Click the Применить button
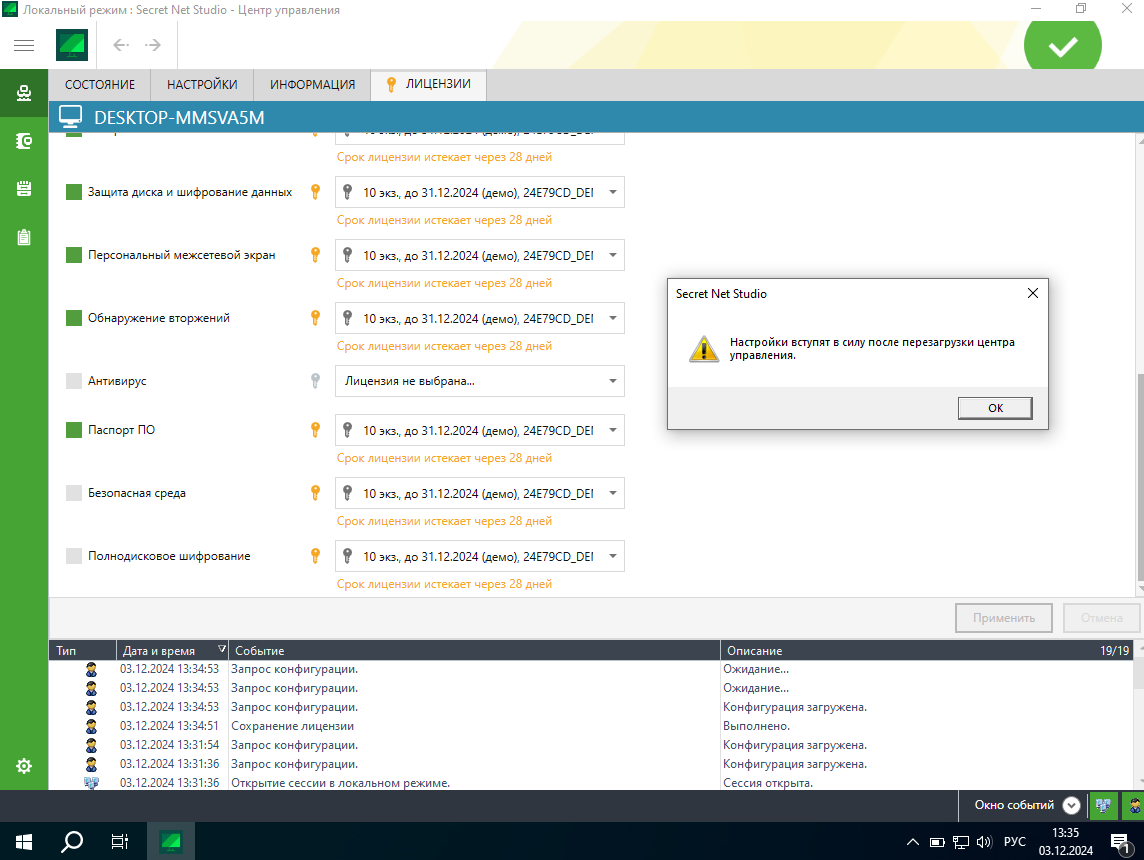 [x=1003, y=618]
